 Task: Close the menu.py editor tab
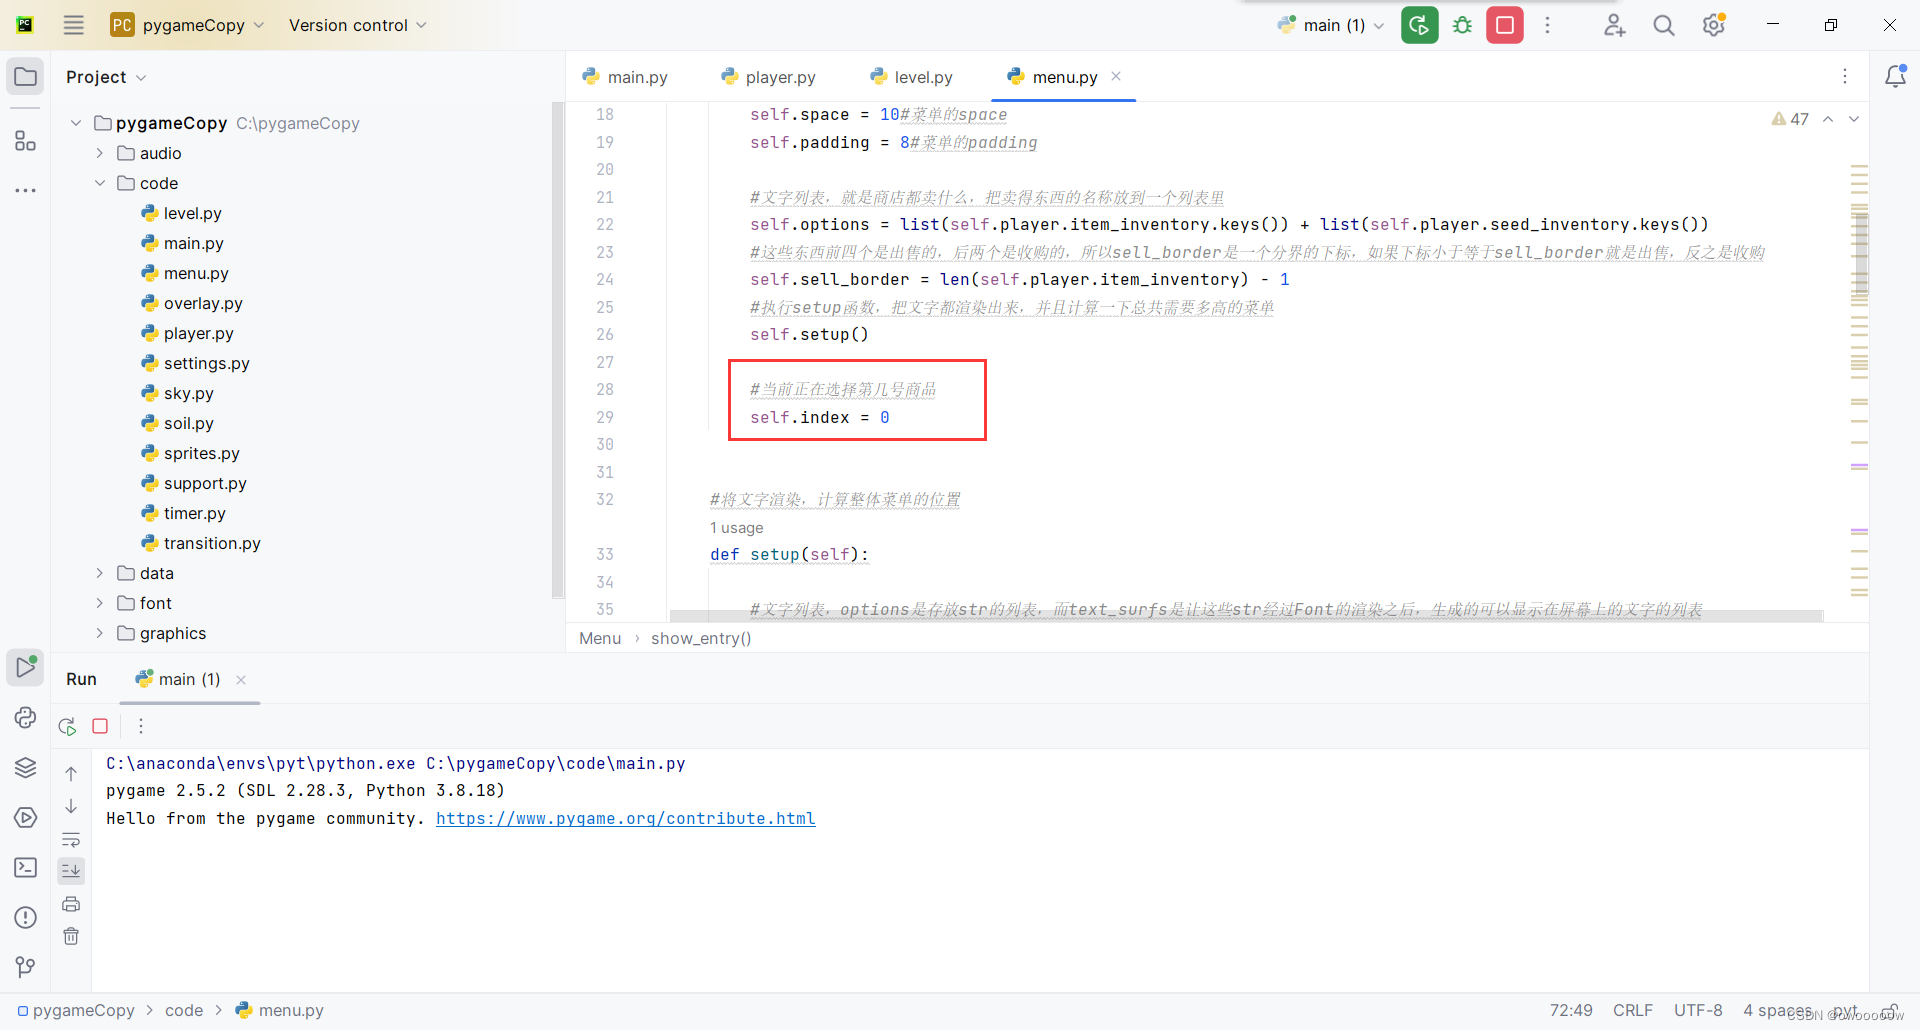pos(1116,76)
